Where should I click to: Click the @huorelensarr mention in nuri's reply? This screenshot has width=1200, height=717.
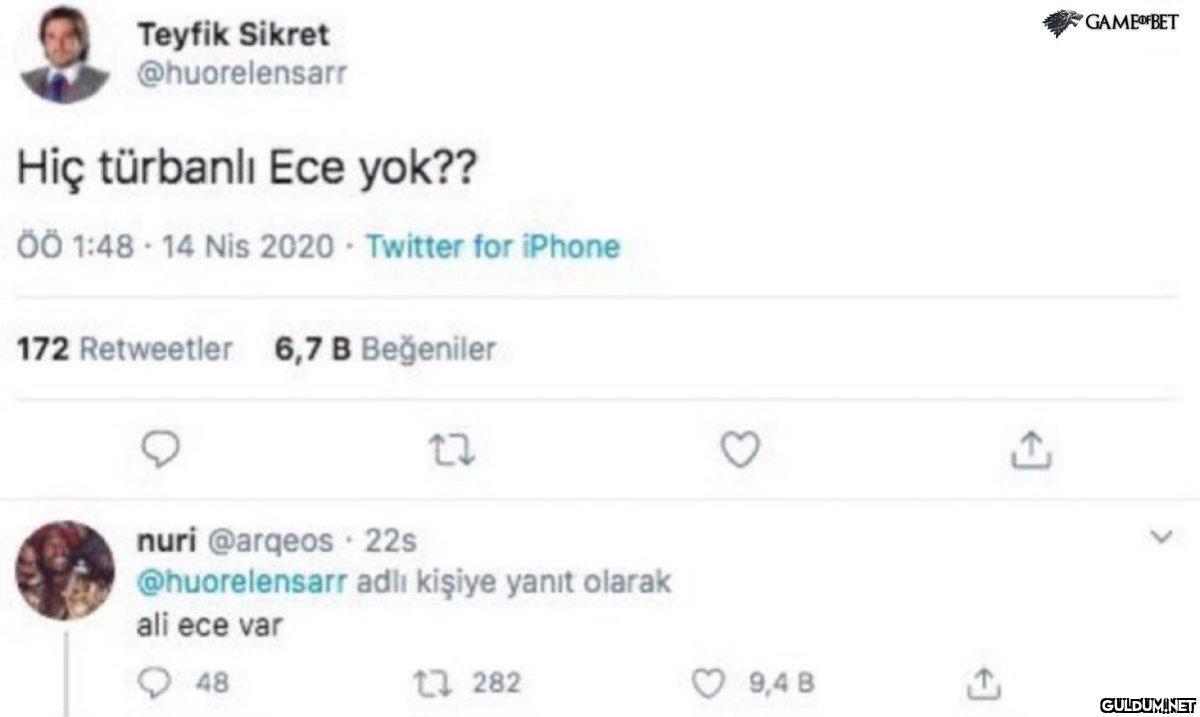(x=240, y=583)
